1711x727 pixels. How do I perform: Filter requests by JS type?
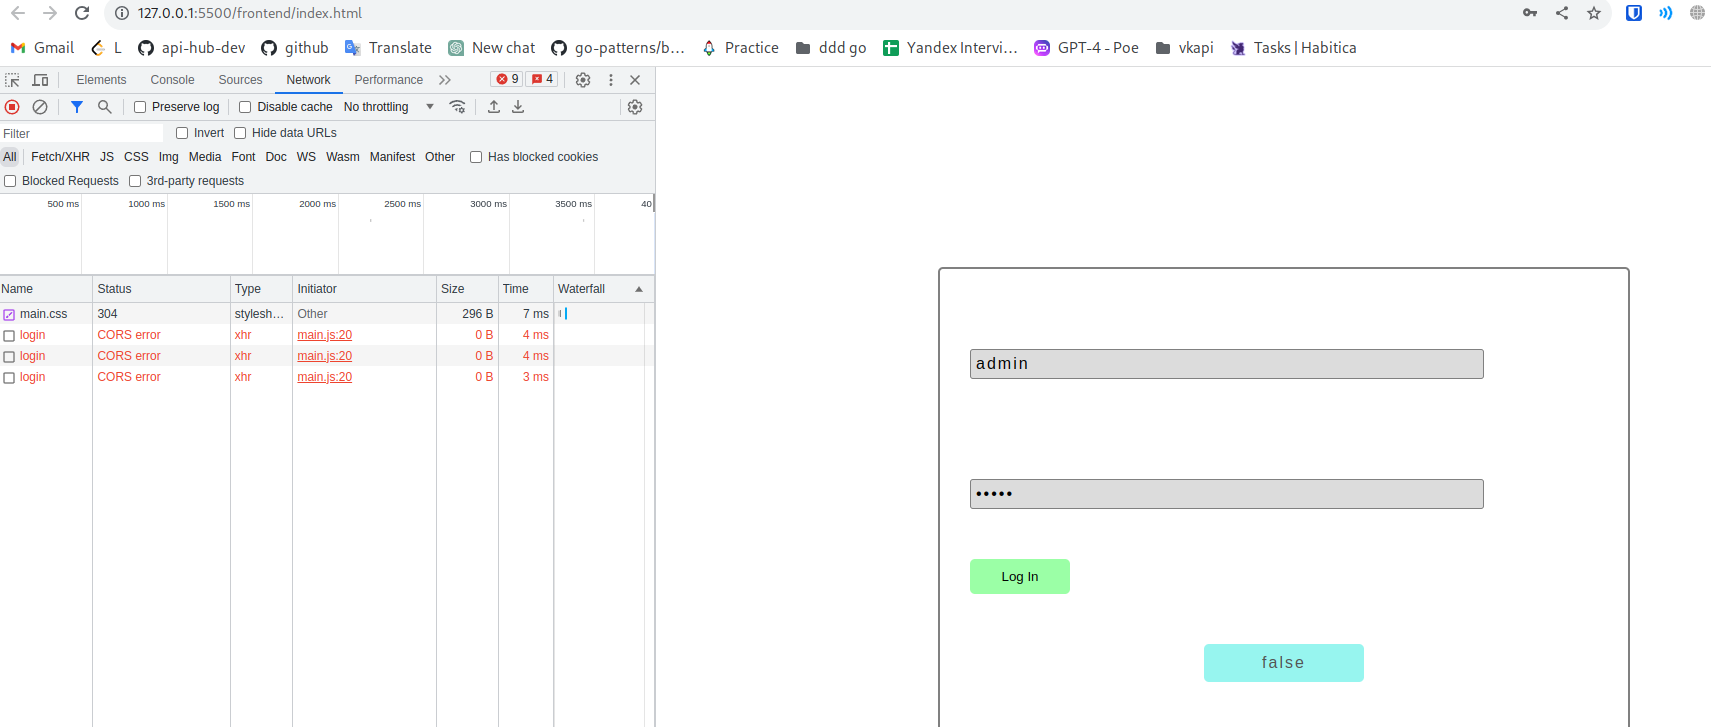click(x=107, y=157)
